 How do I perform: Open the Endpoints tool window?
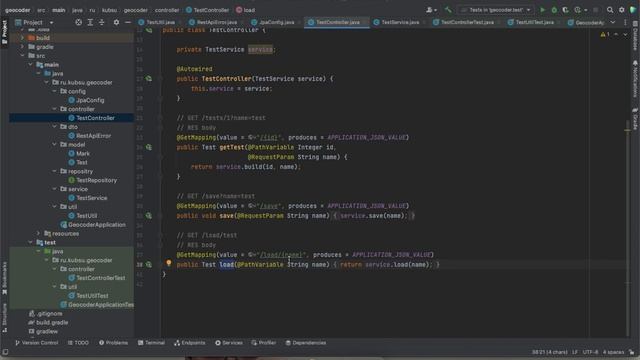point(189,343)
